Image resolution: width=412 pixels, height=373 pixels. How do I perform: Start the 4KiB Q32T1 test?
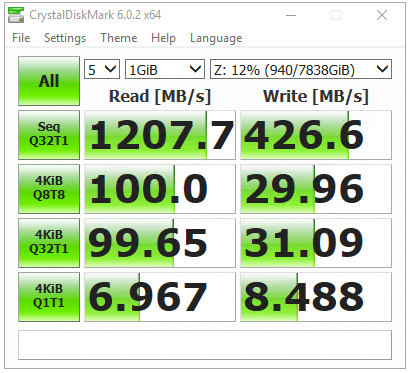click(49, 243)
